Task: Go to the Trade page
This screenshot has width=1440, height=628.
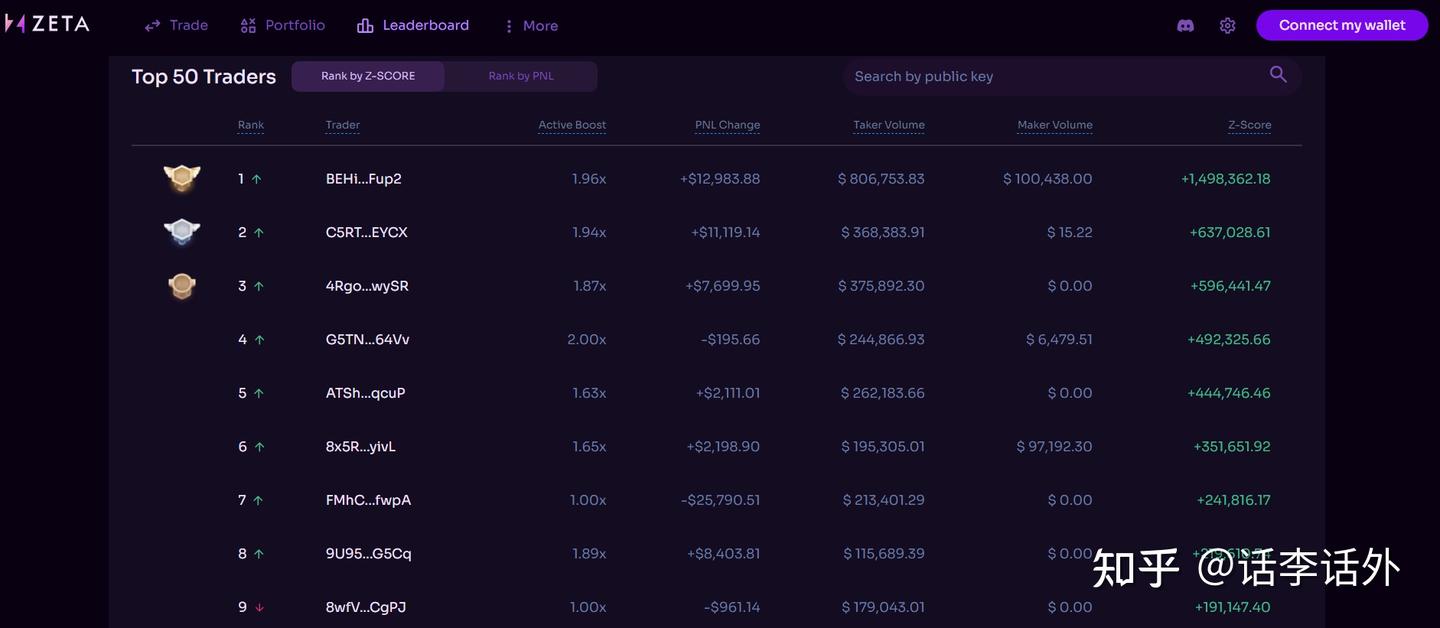Action: pos(177,25)
